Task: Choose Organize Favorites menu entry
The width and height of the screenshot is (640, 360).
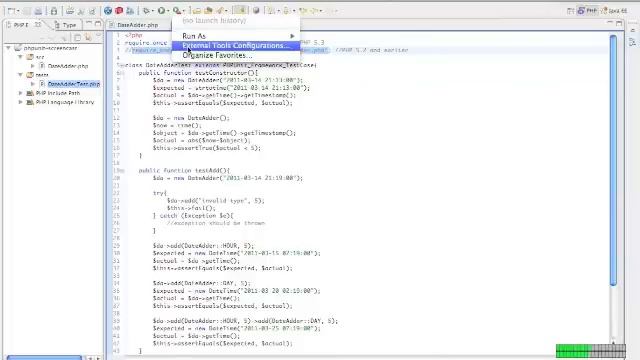Action: click(x=236, y=56)
